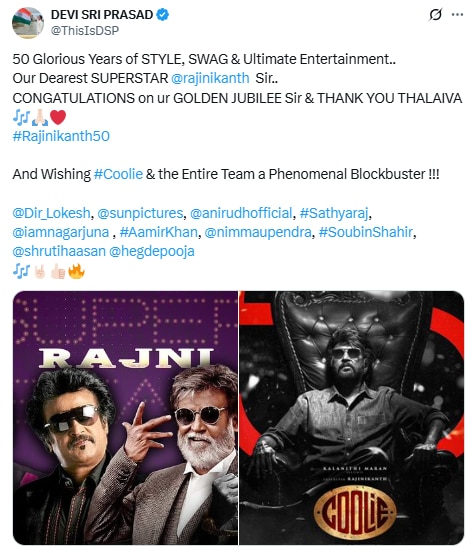
Task: Click the #Sathyaraj hashtag
Action: coord(334,213)
